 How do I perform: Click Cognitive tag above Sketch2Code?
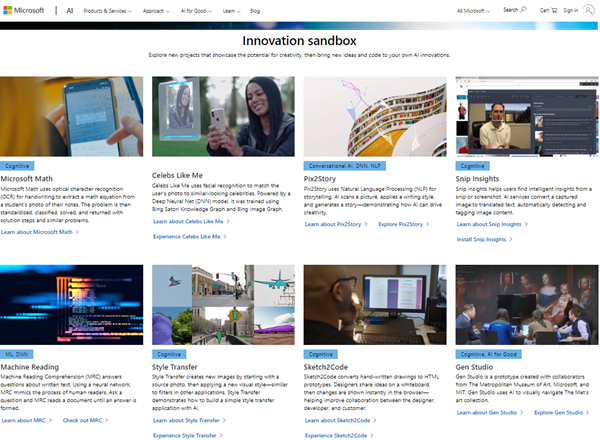click(x=321, y=354)
